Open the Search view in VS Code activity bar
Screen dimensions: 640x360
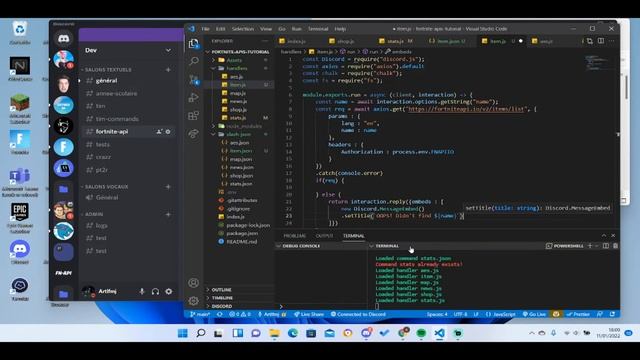click(x=194, y=61)
